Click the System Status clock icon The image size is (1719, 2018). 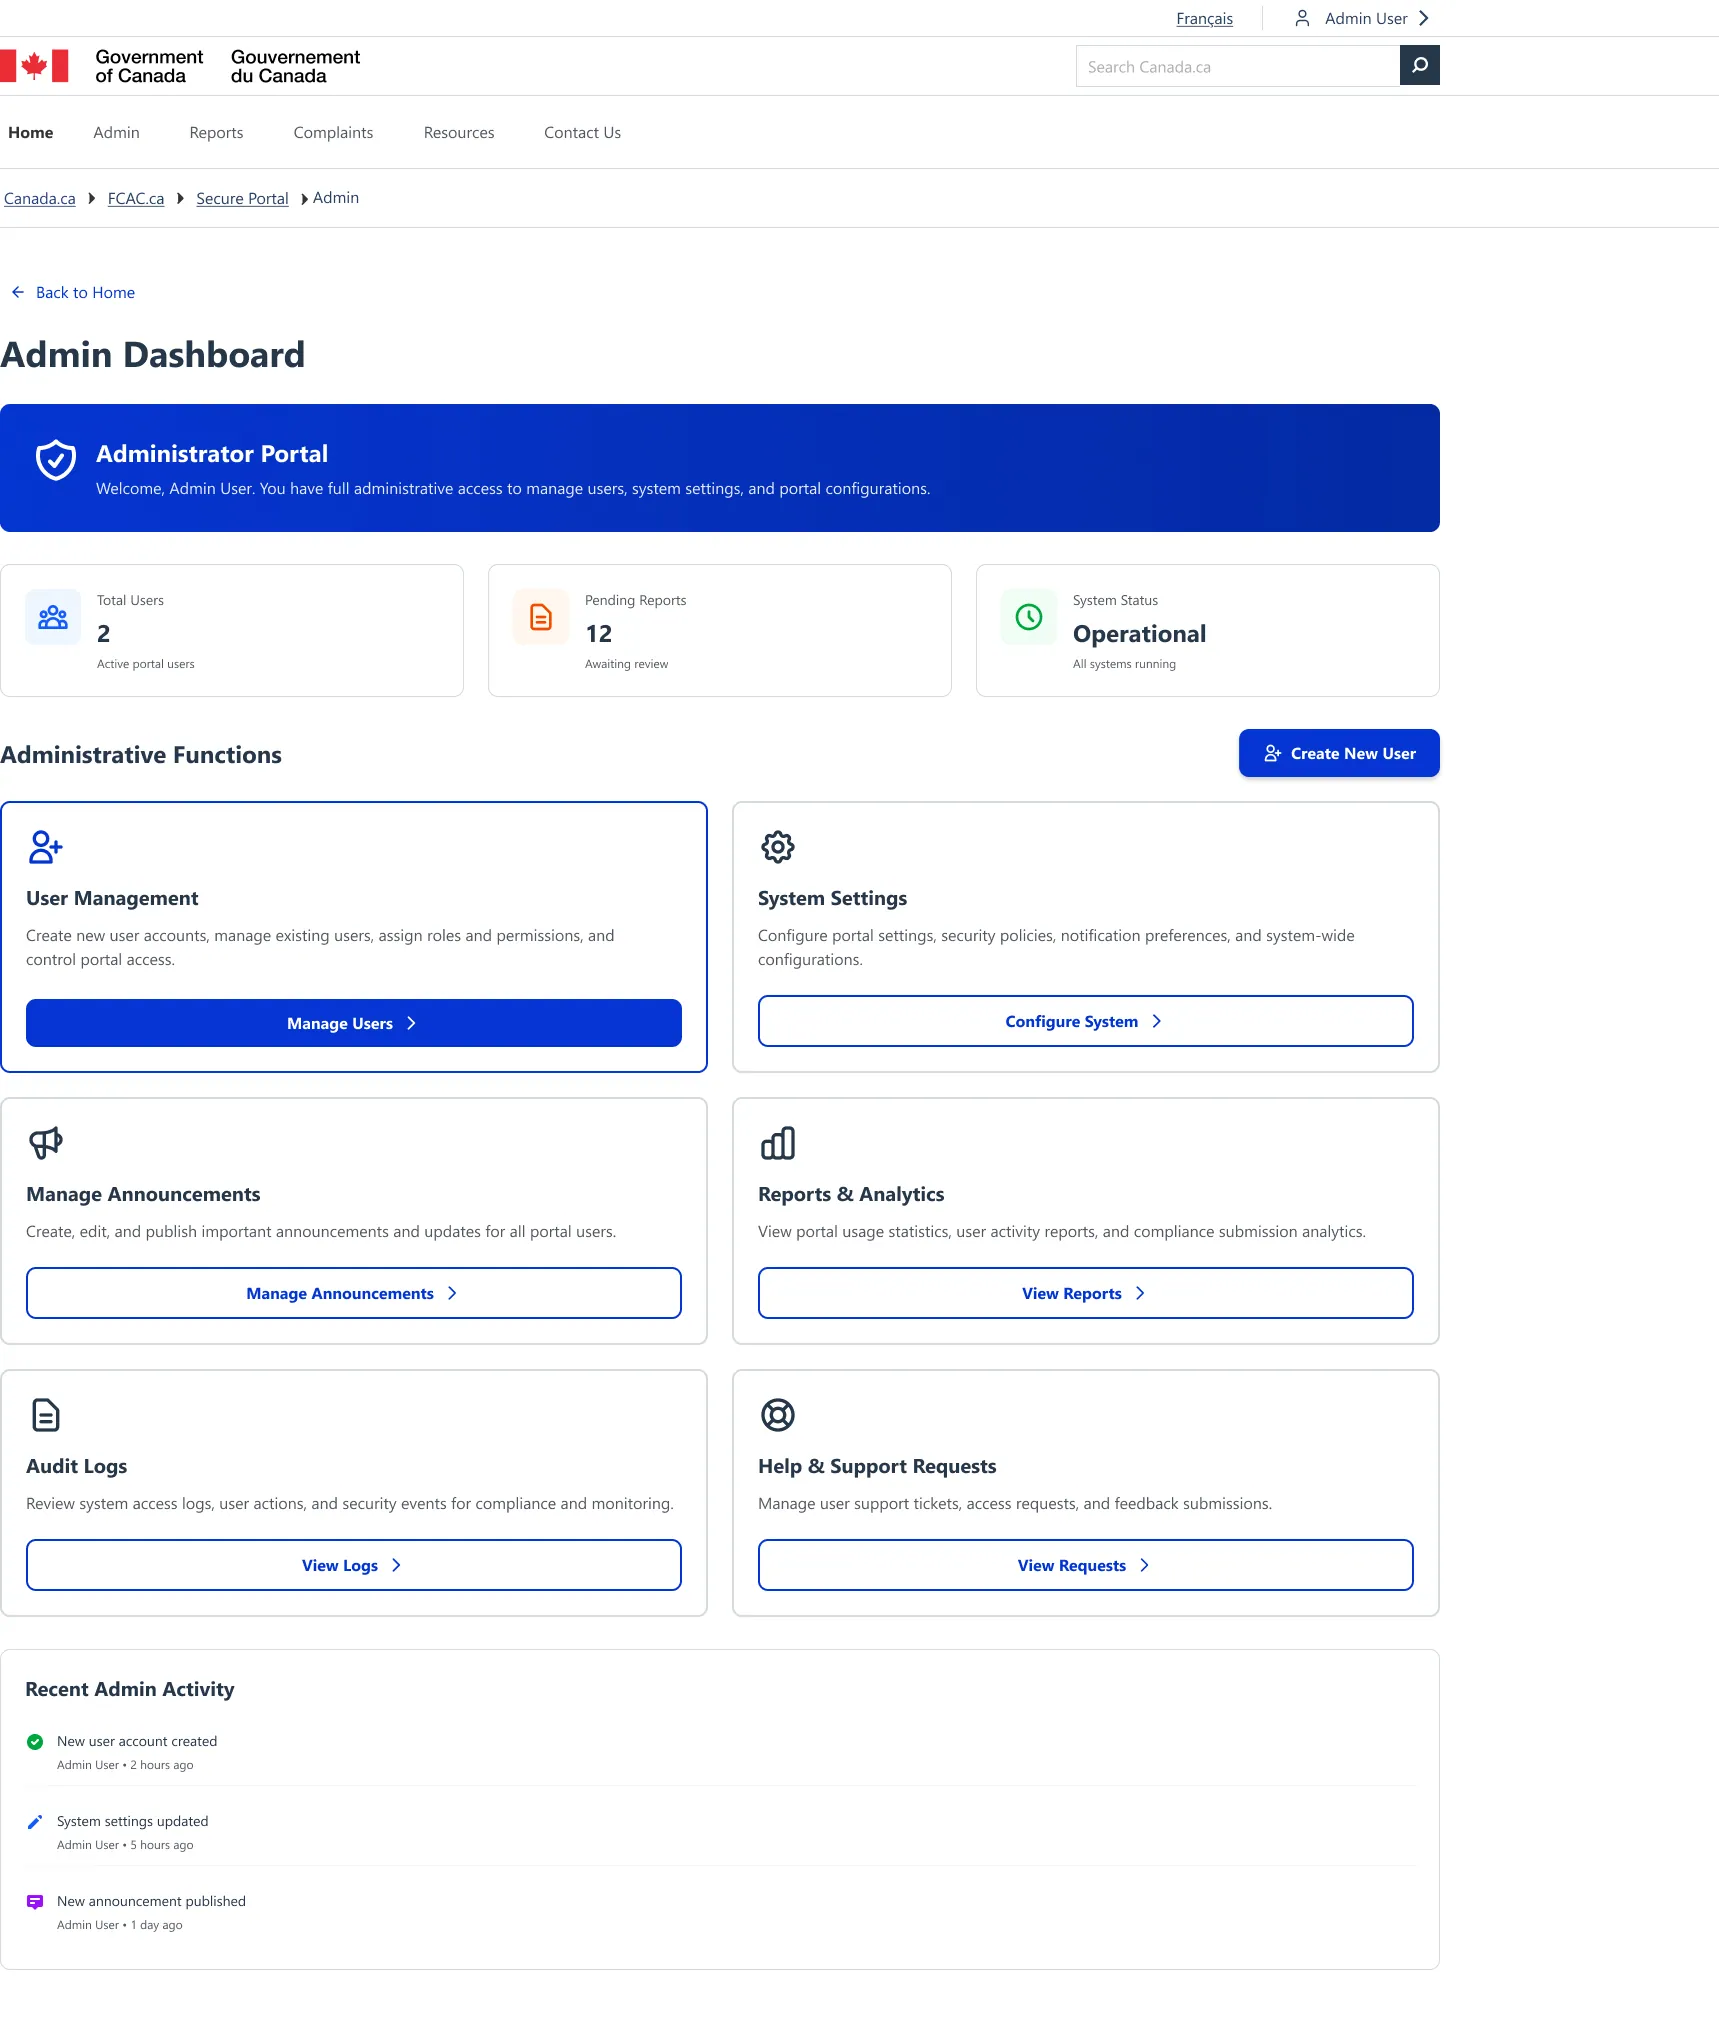pos(1029,617)
